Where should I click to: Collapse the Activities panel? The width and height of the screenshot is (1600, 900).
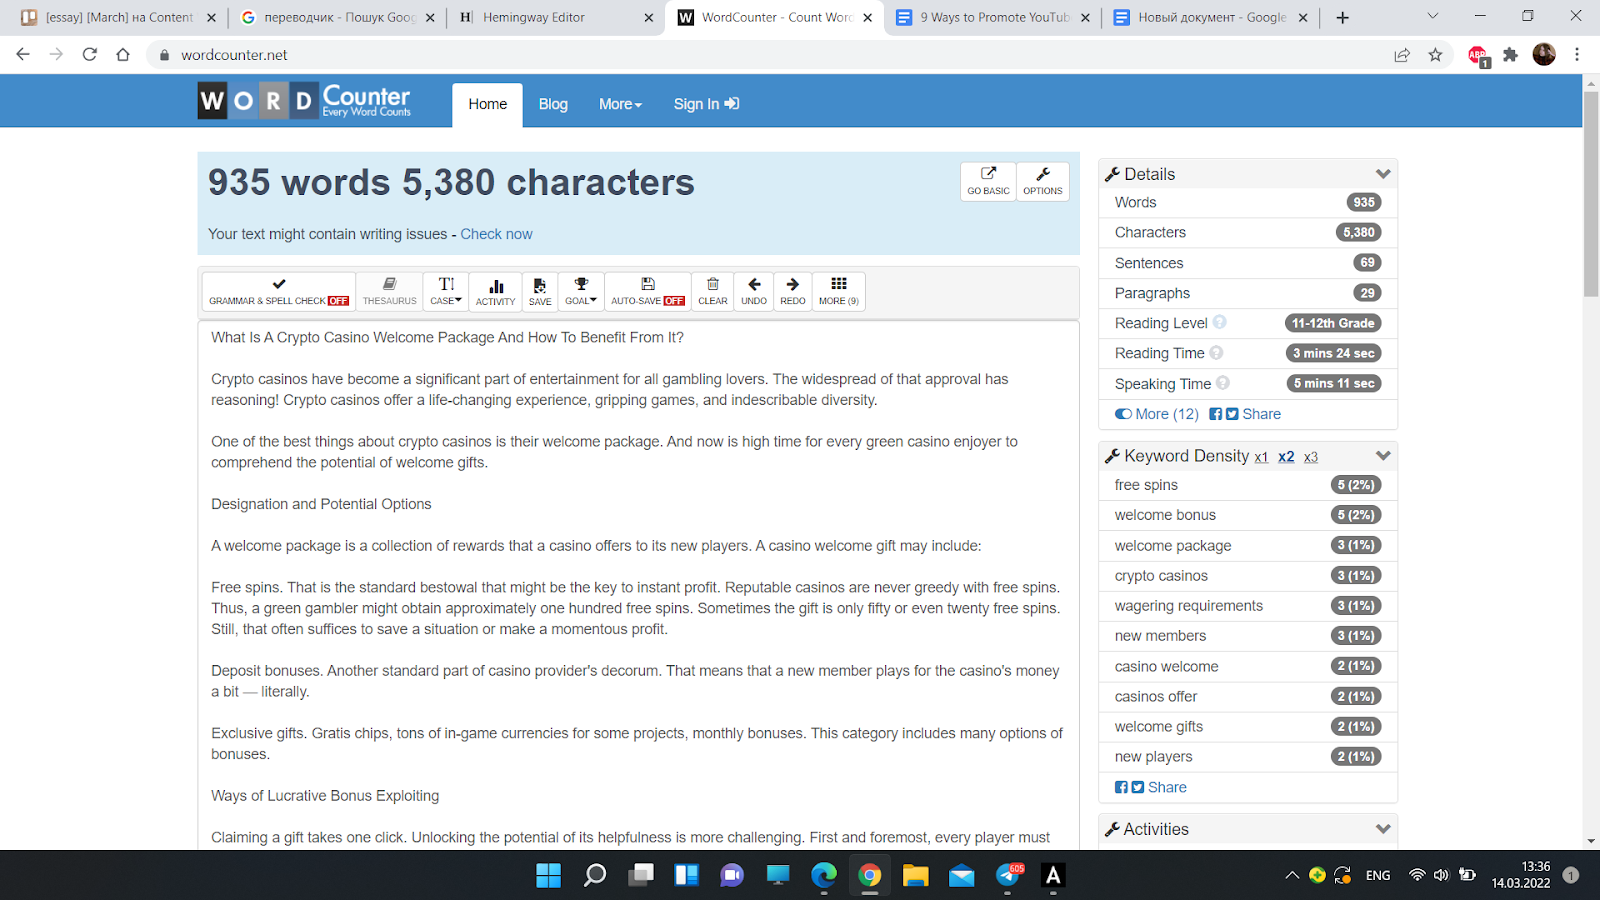coord(1383,829)
